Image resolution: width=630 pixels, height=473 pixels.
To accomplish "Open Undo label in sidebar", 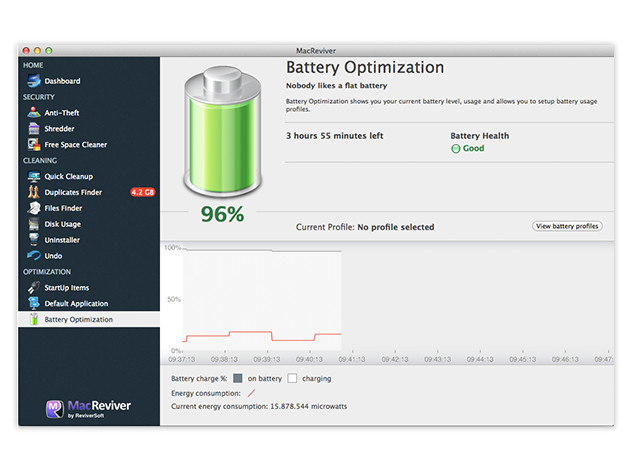I will point(53,256).
